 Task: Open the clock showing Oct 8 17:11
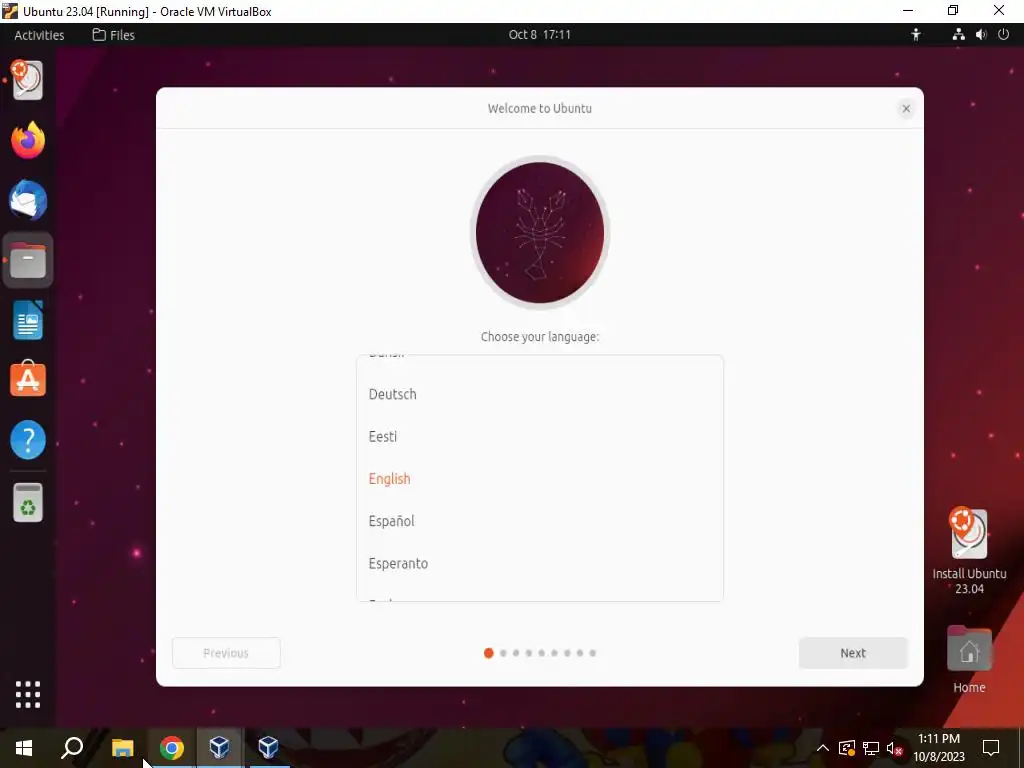539,35
